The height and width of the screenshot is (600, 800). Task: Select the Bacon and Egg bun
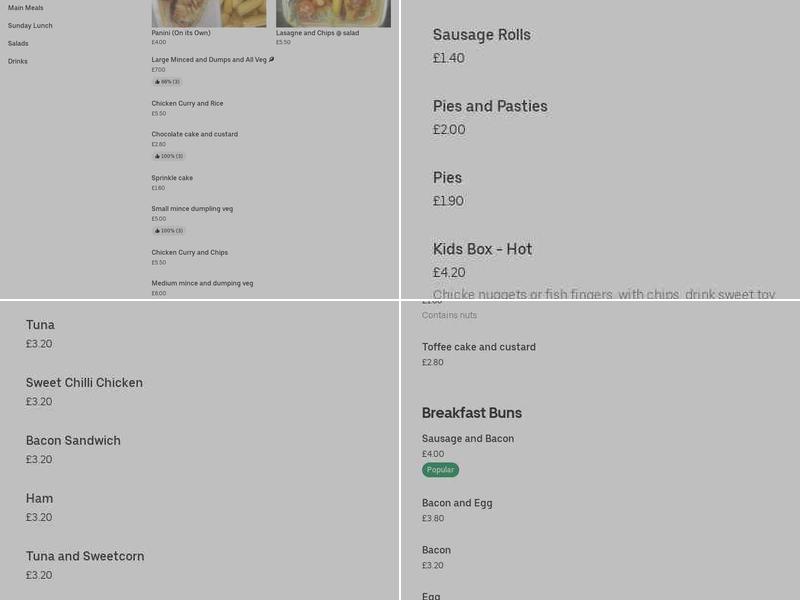[x=457, y=503]
